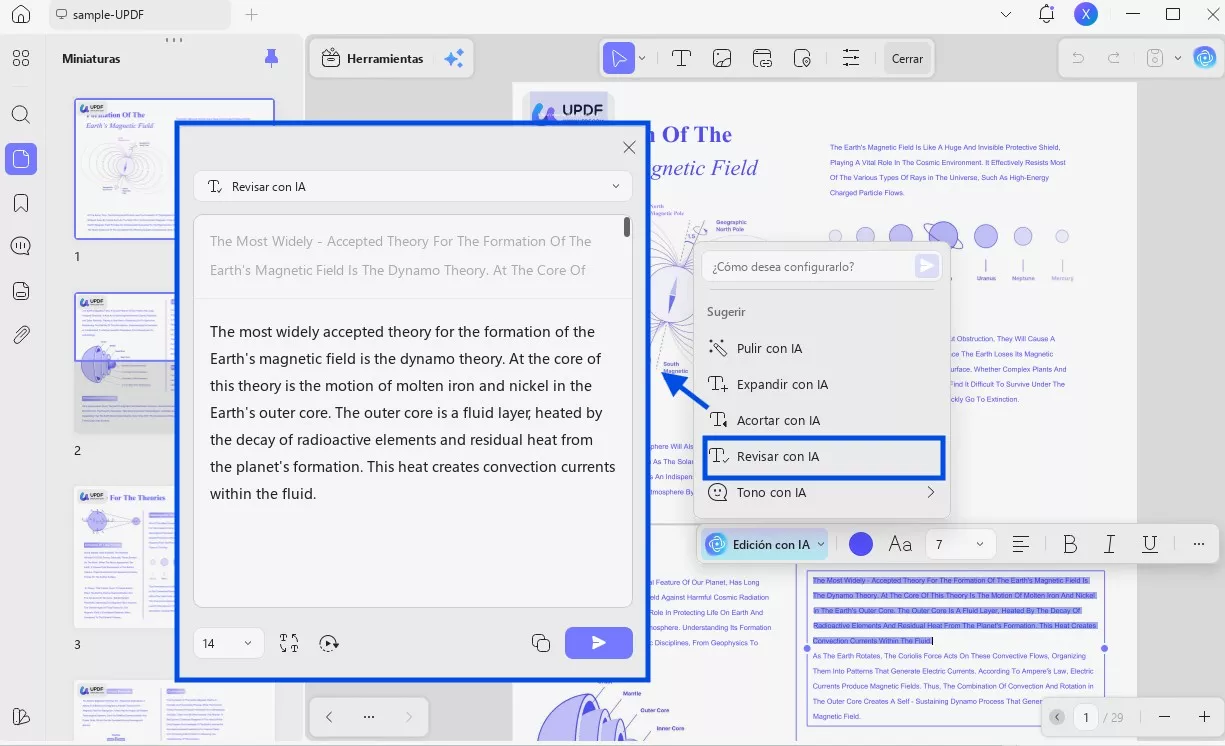The height and width of the screenshot is (746, 1225).
Task: Select the page thumbnails panel icon
Action: pos(21,158)
